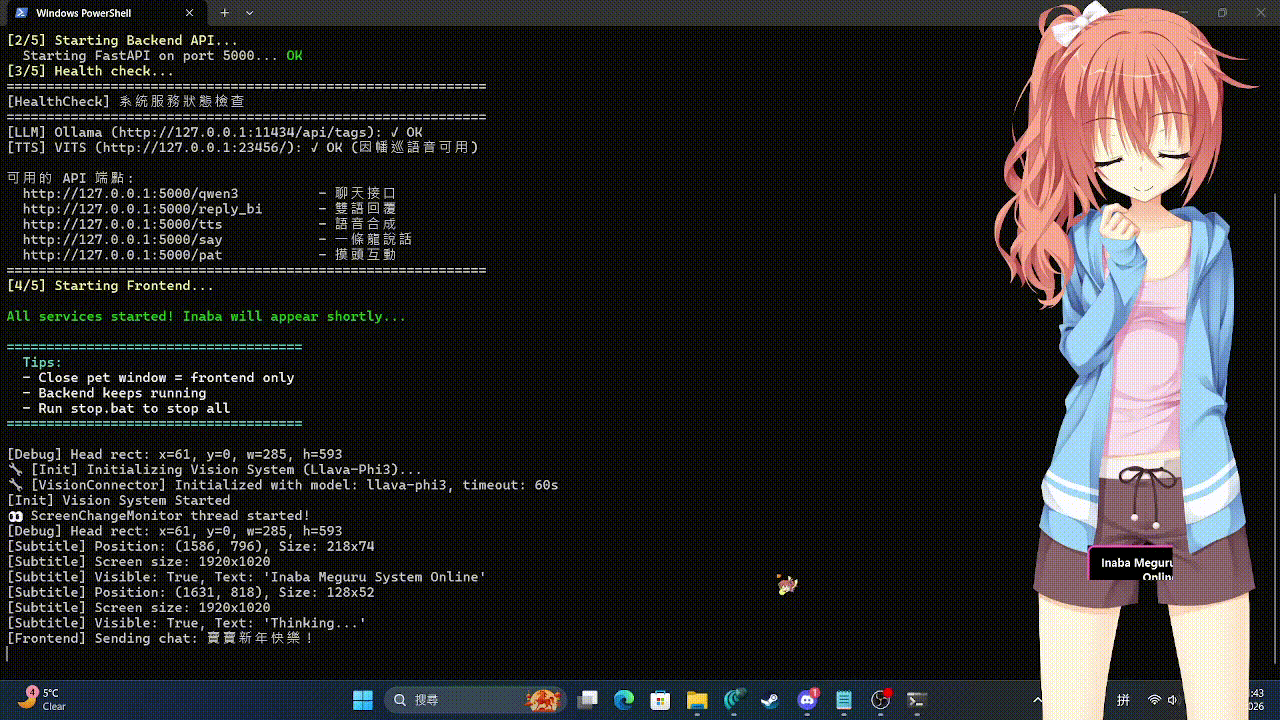
Task: Click the http://127.0.0.1:5000/qwen3 endpoint URL
Action: (130, 193)
